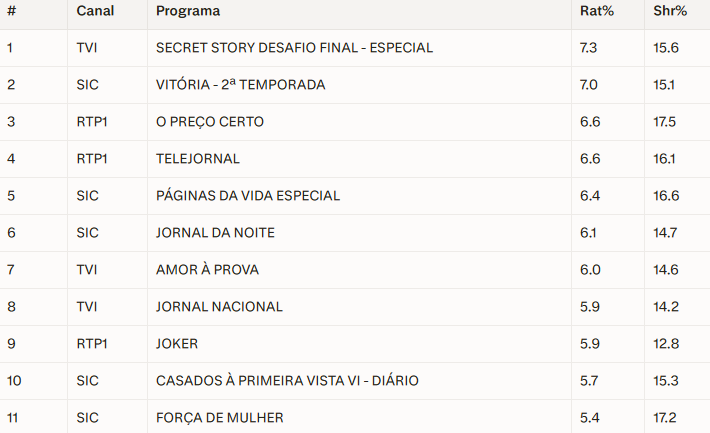Click the Programa column header
710x433 pixels.
188,11
